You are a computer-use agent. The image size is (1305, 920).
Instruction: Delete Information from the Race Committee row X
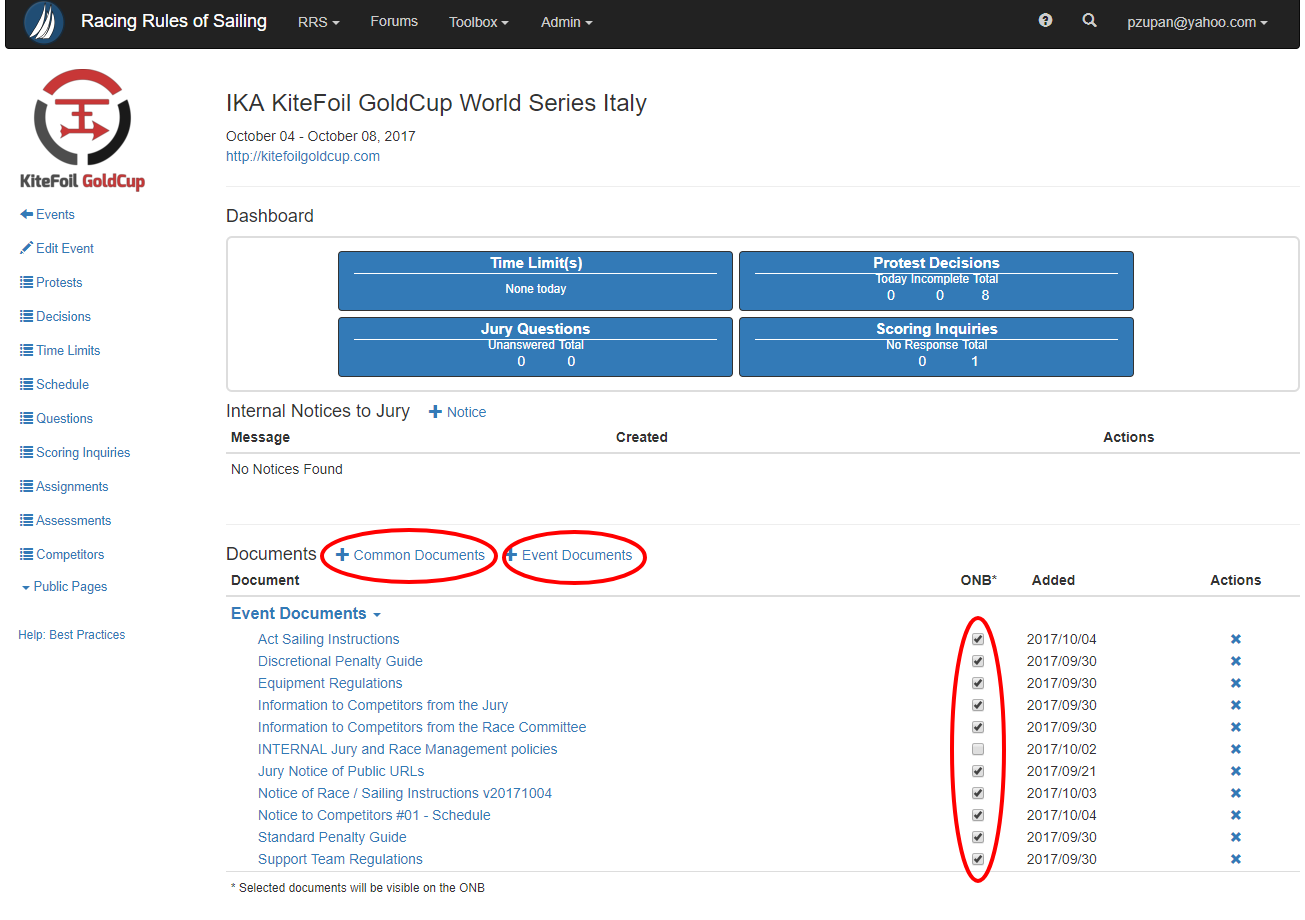[1235, 727]
